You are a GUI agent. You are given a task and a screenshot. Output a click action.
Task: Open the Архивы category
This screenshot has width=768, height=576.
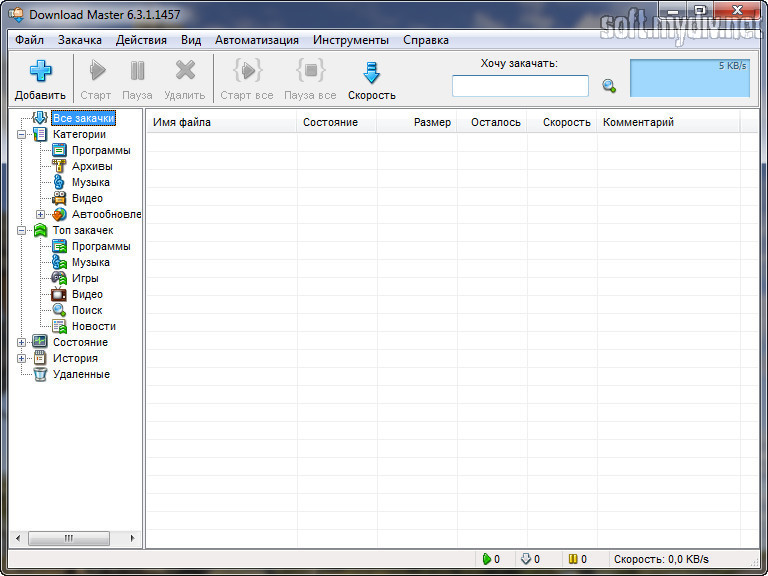tap(92, 167)
